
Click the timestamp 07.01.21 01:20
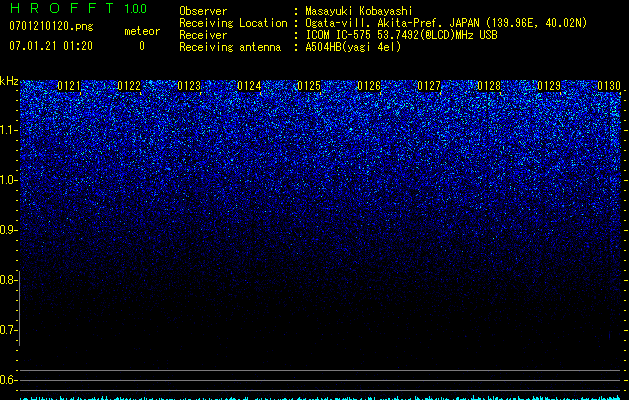click(x=51, y=46)
